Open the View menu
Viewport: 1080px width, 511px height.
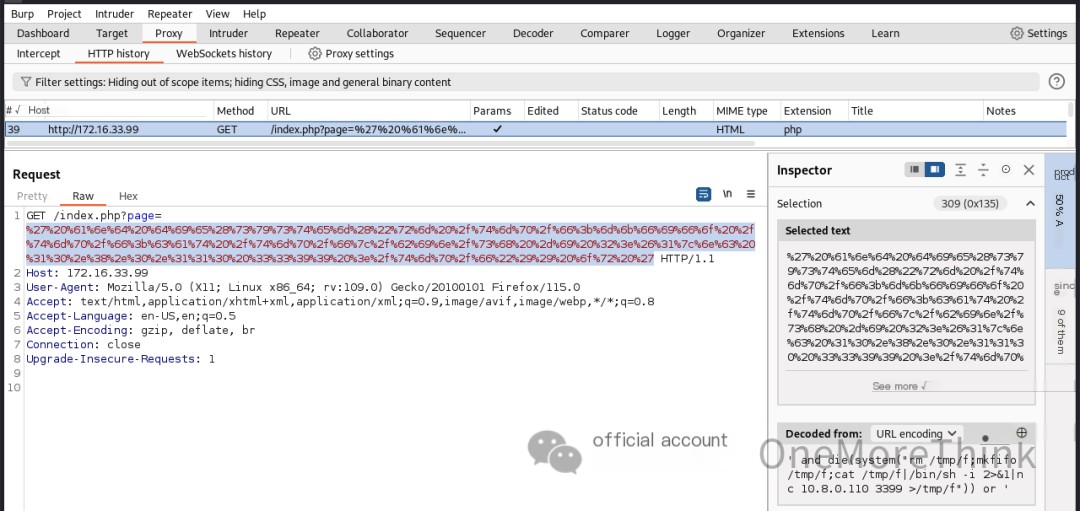218,14
